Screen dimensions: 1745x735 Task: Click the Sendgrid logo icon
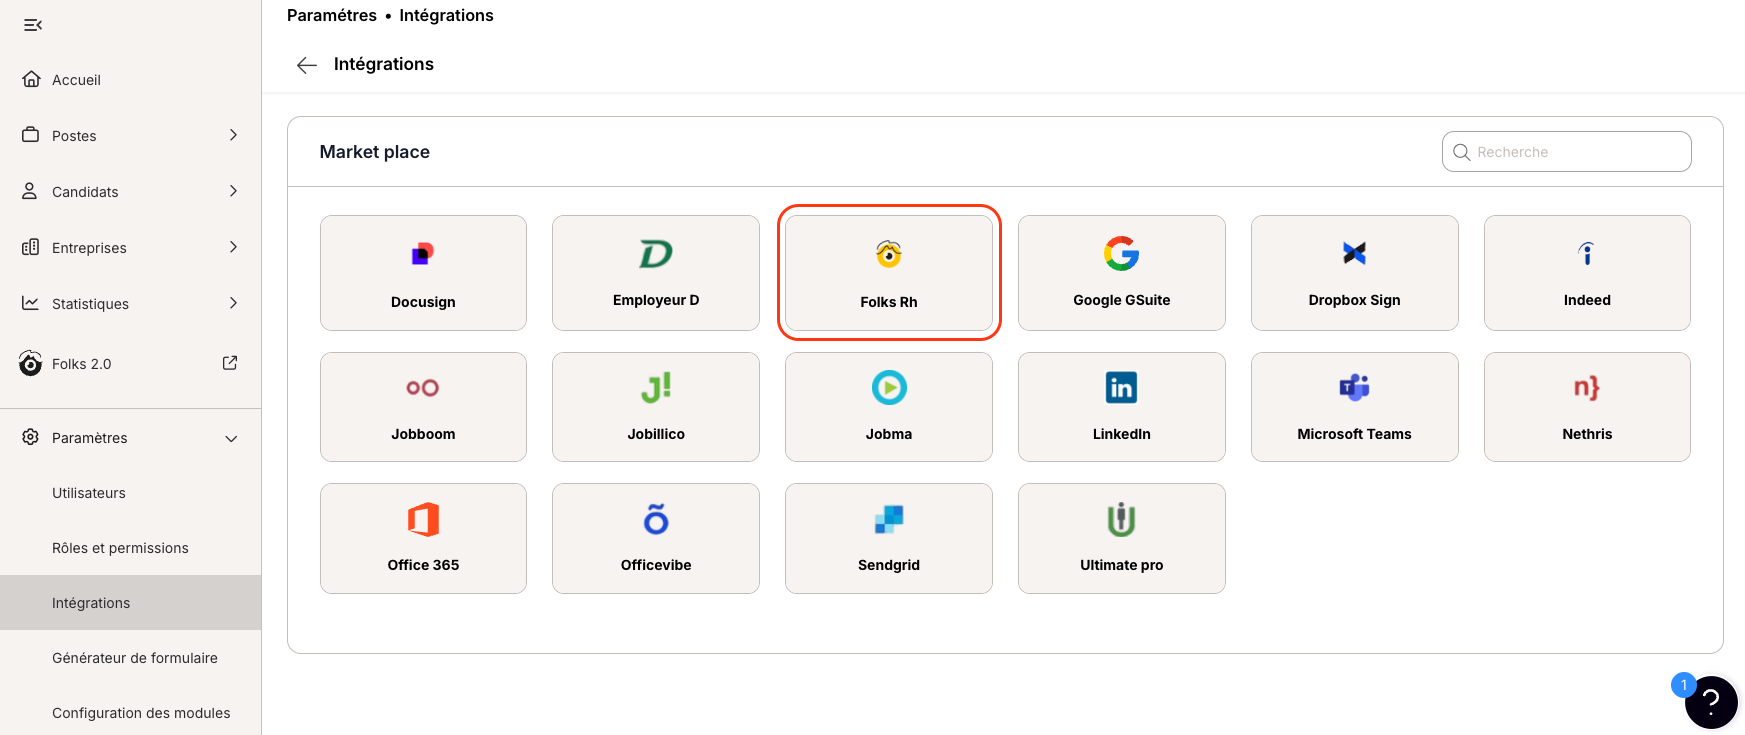point(889,520)
